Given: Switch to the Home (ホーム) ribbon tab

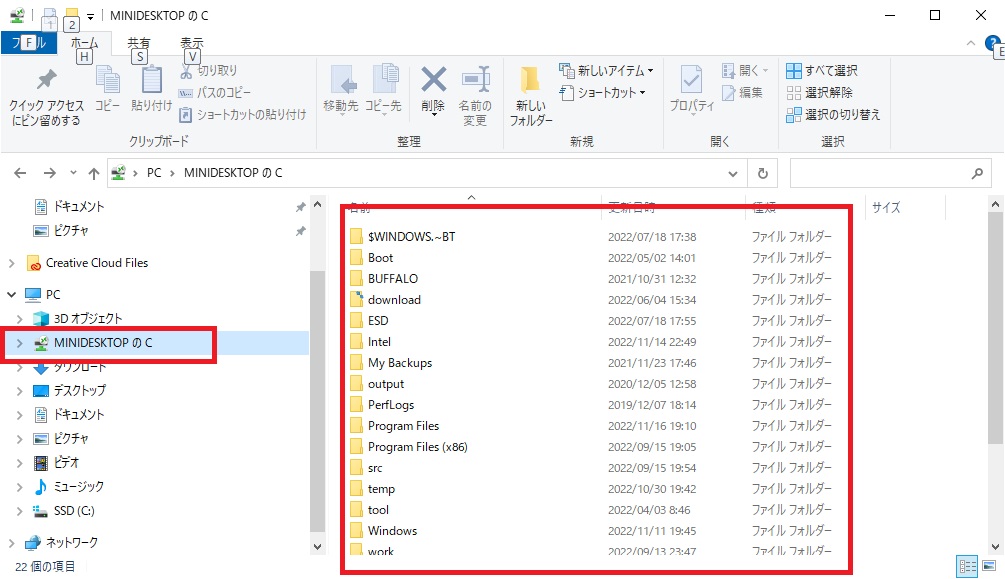Looking at the screenshot, I should [x=85, y=43].
